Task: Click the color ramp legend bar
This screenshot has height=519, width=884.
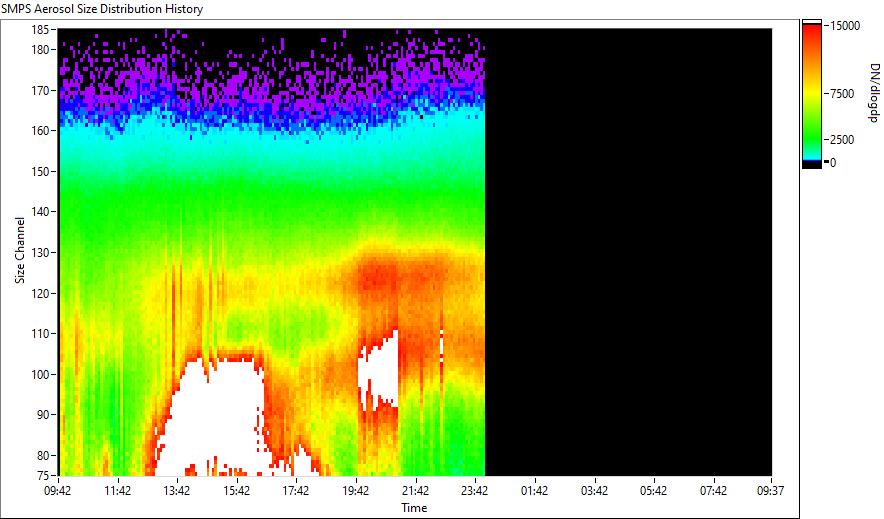Action: 812,94
